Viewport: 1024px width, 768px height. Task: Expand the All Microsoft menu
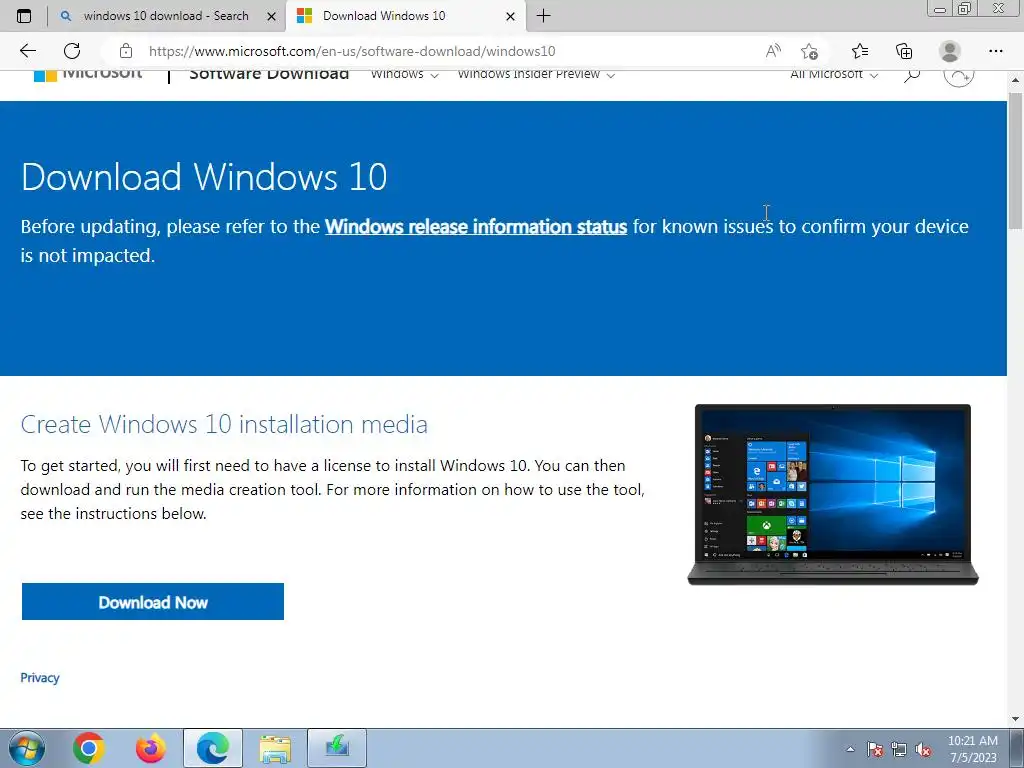coord(834,74)
